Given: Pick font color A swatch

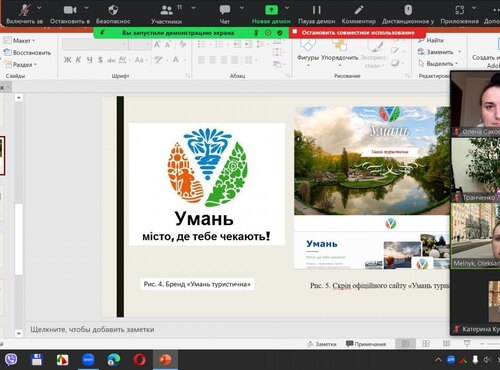Looking at the screenshot, I should point(176,60).
